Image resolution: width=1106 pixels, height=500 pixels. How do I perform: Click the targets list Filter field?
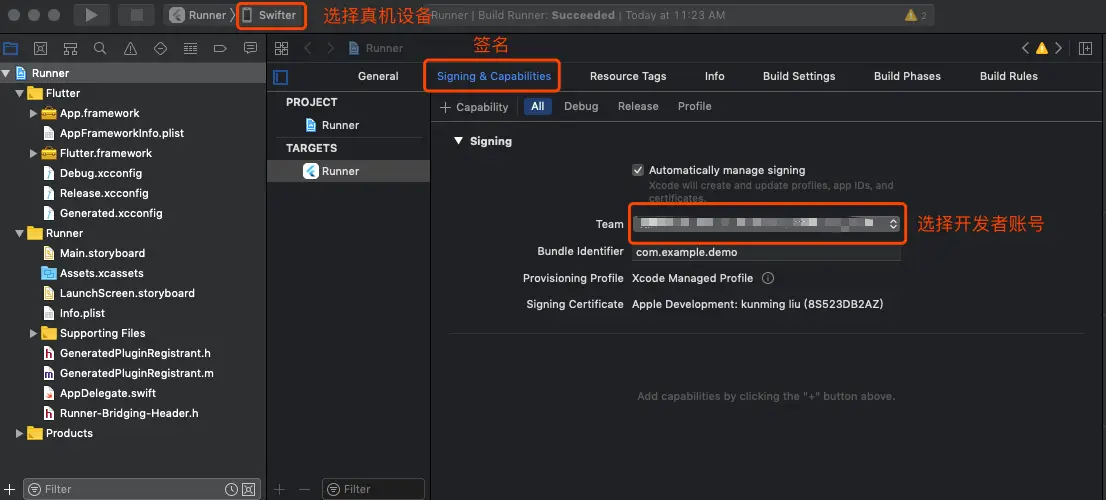[x=373, y=489]
